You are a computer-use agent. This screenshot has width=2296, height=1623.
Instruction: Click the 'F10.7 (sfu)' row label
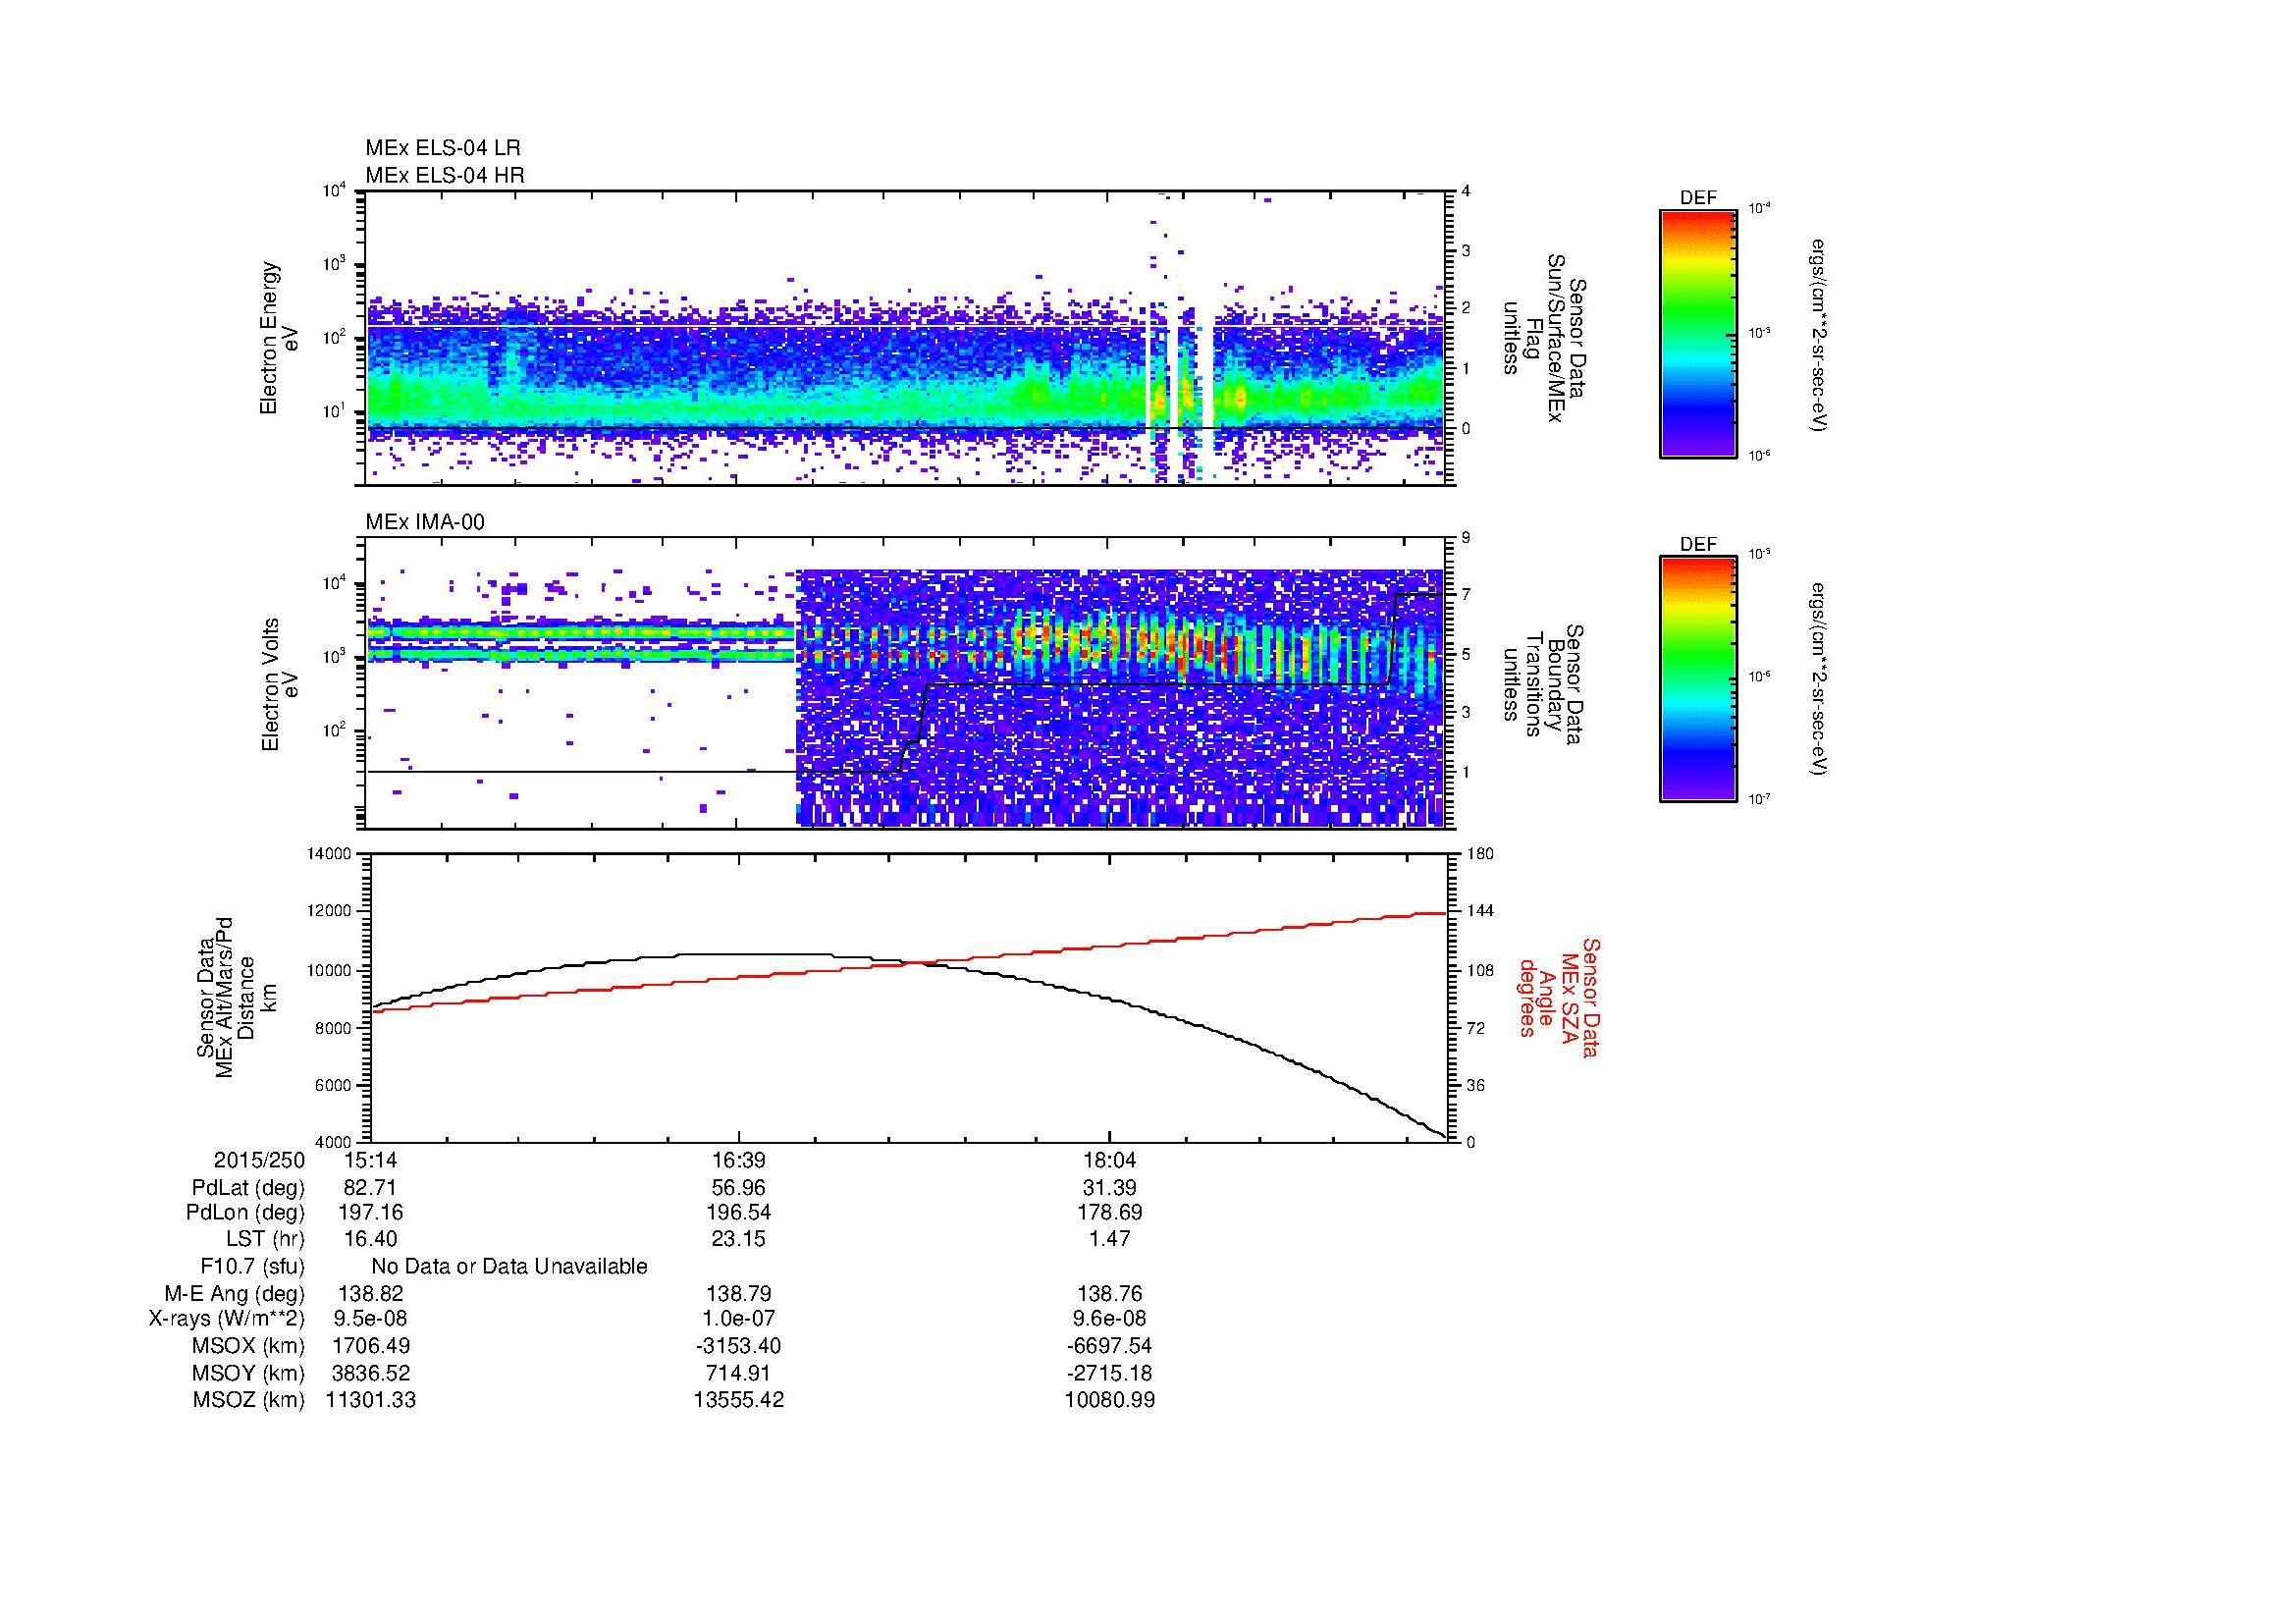252,1266
